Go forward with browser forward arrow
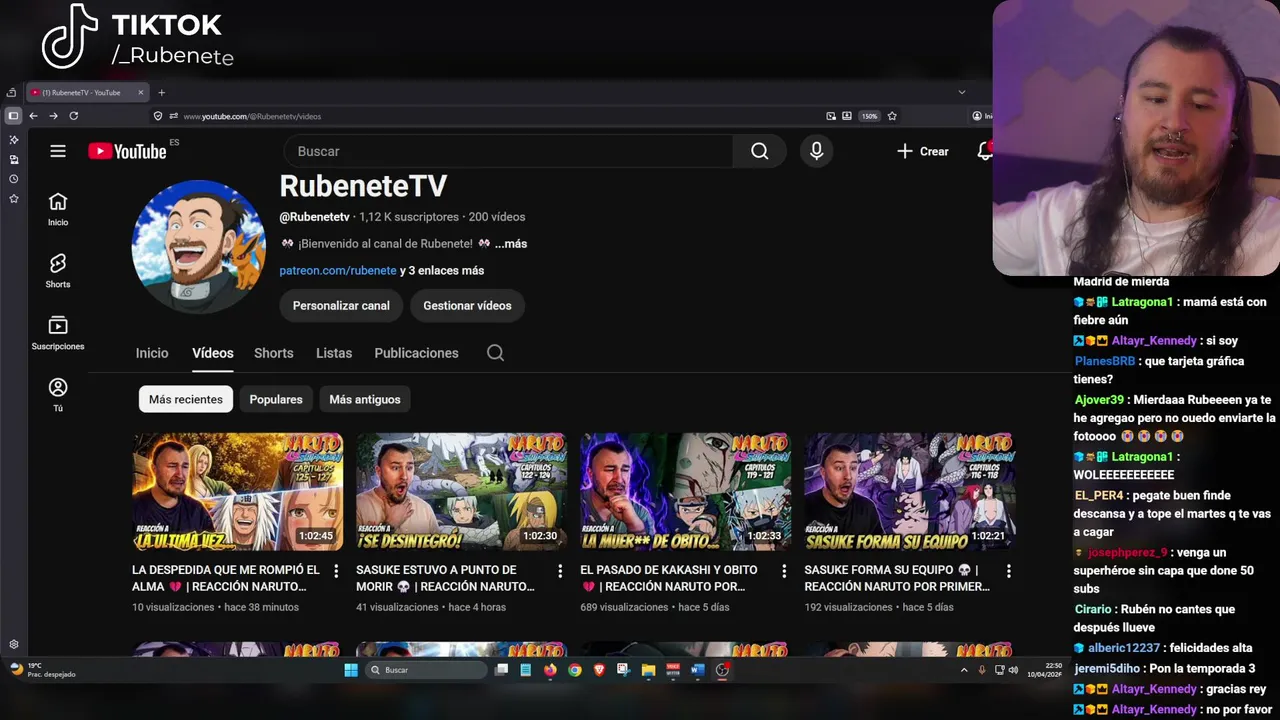The image size is (1280, 720). point(53,116)
